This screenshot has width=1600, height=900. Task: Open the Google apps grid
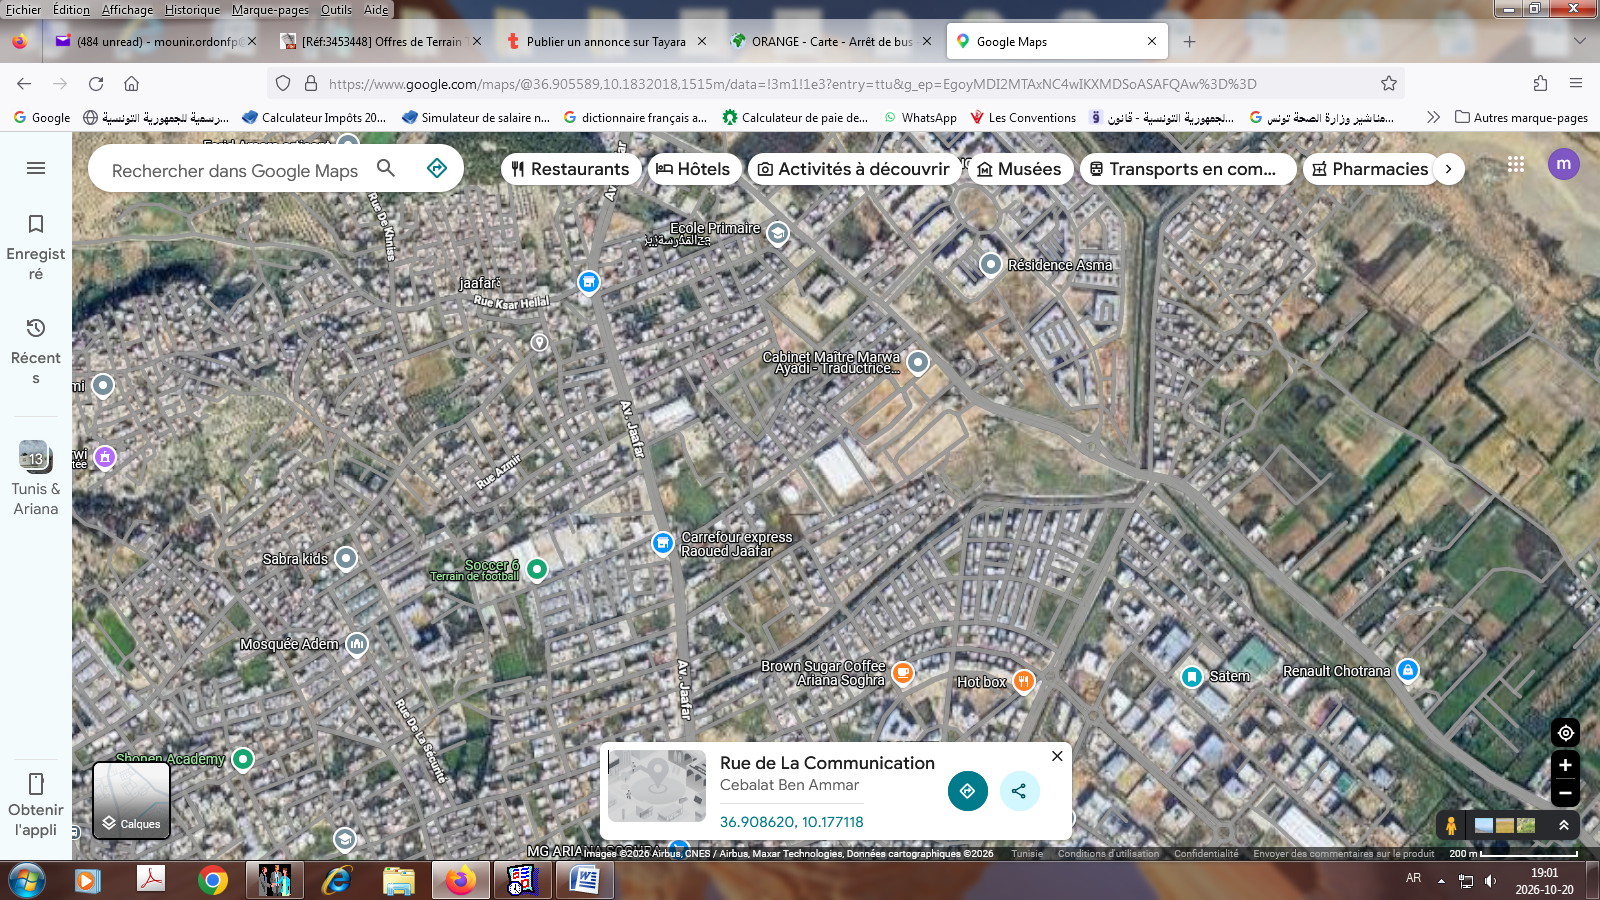coord(1516,164)
